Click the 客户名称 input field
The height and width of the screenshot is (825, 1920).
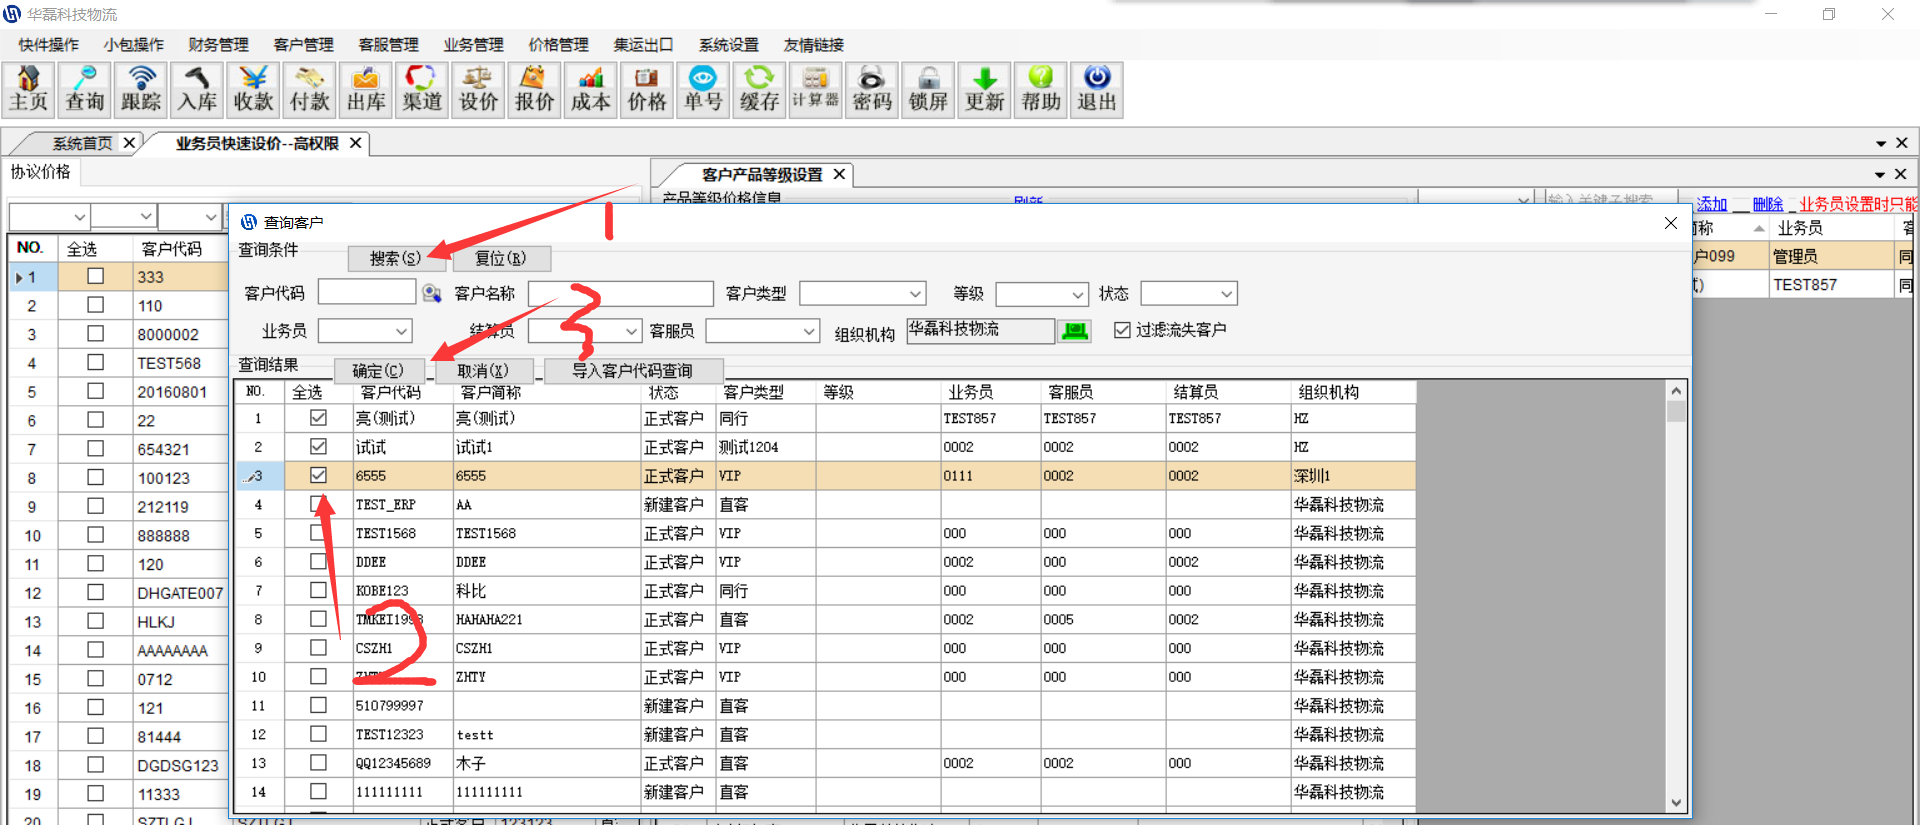tap(620, 293)
